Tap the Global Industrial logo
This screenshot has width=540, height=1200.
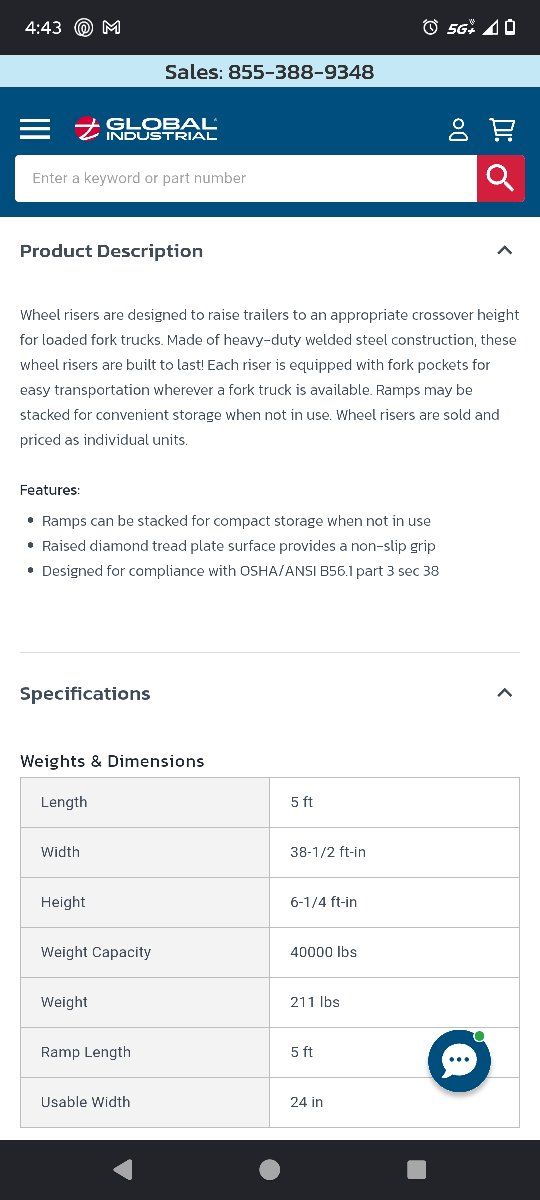145,129
